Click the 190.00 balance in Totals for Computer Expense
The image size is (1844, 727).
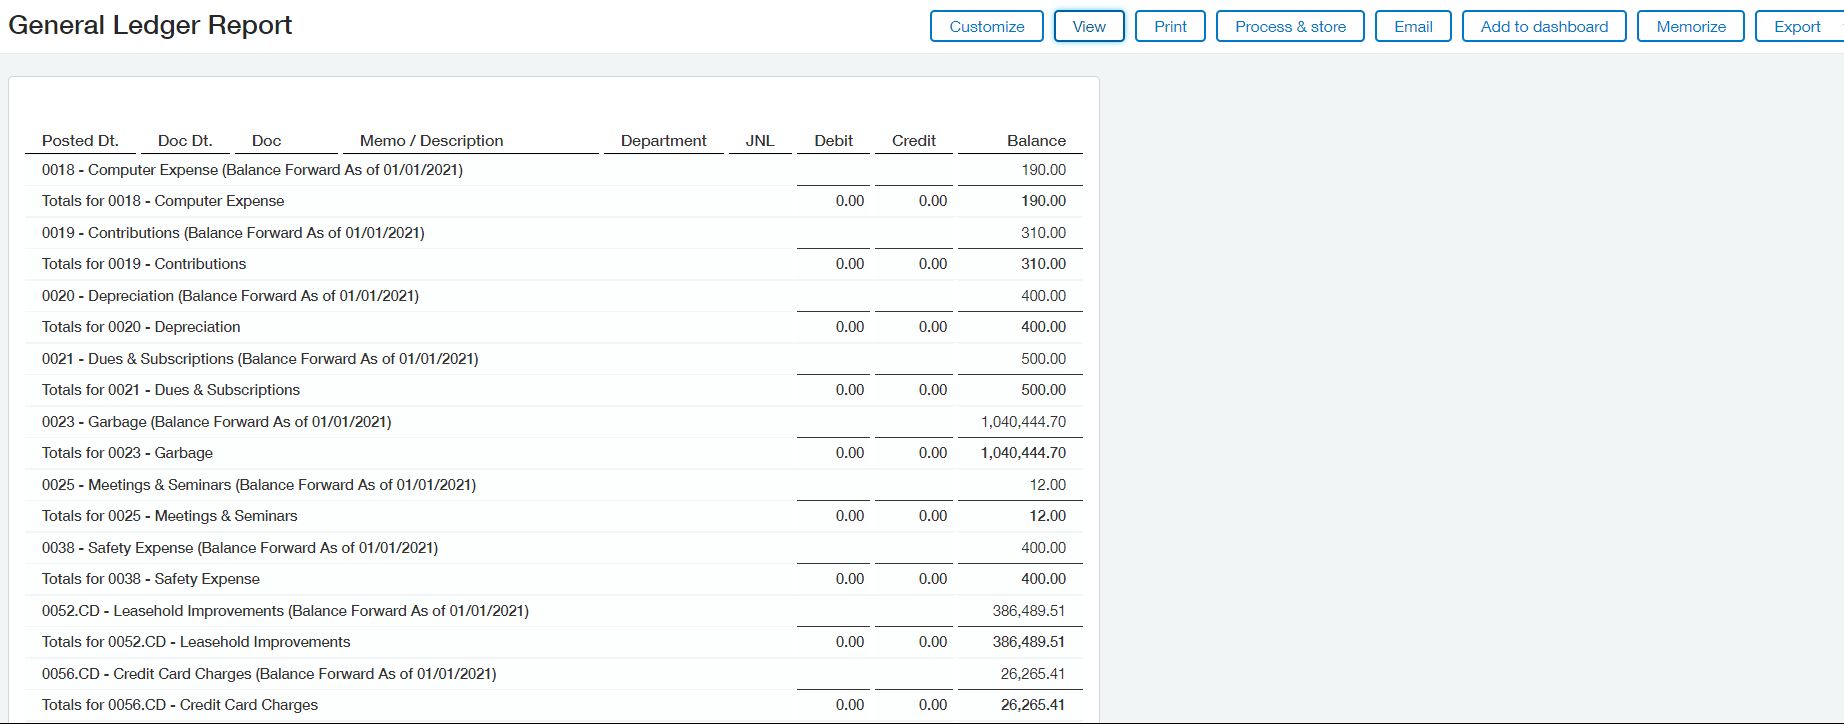(1043, 201)
